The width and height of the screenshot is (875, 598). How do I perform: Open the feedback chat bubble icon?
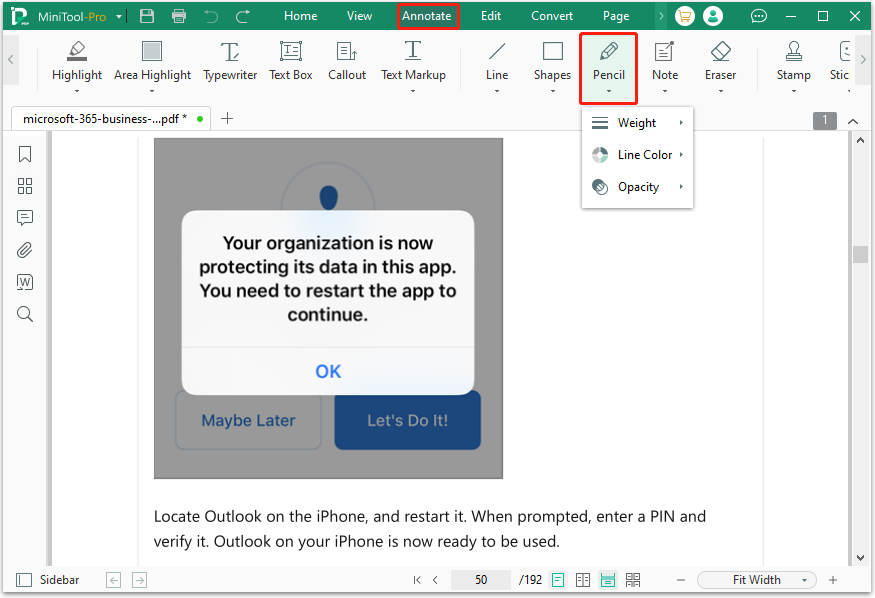click(758, 16)
